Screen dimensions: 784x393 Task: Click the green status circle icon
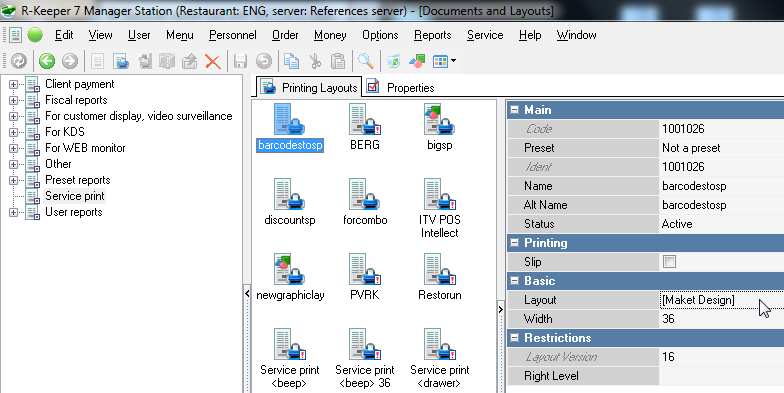35,35
